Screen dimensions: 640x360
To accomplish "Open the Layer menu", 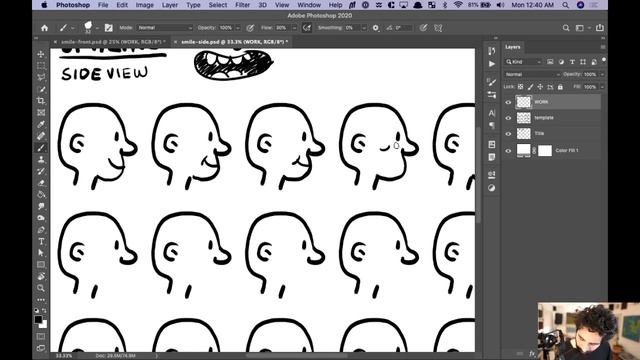I will pos(170,5).
